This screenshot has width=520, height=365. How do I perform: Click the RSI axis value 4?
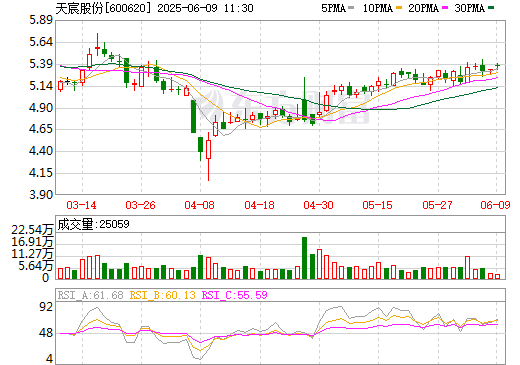click(49, 359)
